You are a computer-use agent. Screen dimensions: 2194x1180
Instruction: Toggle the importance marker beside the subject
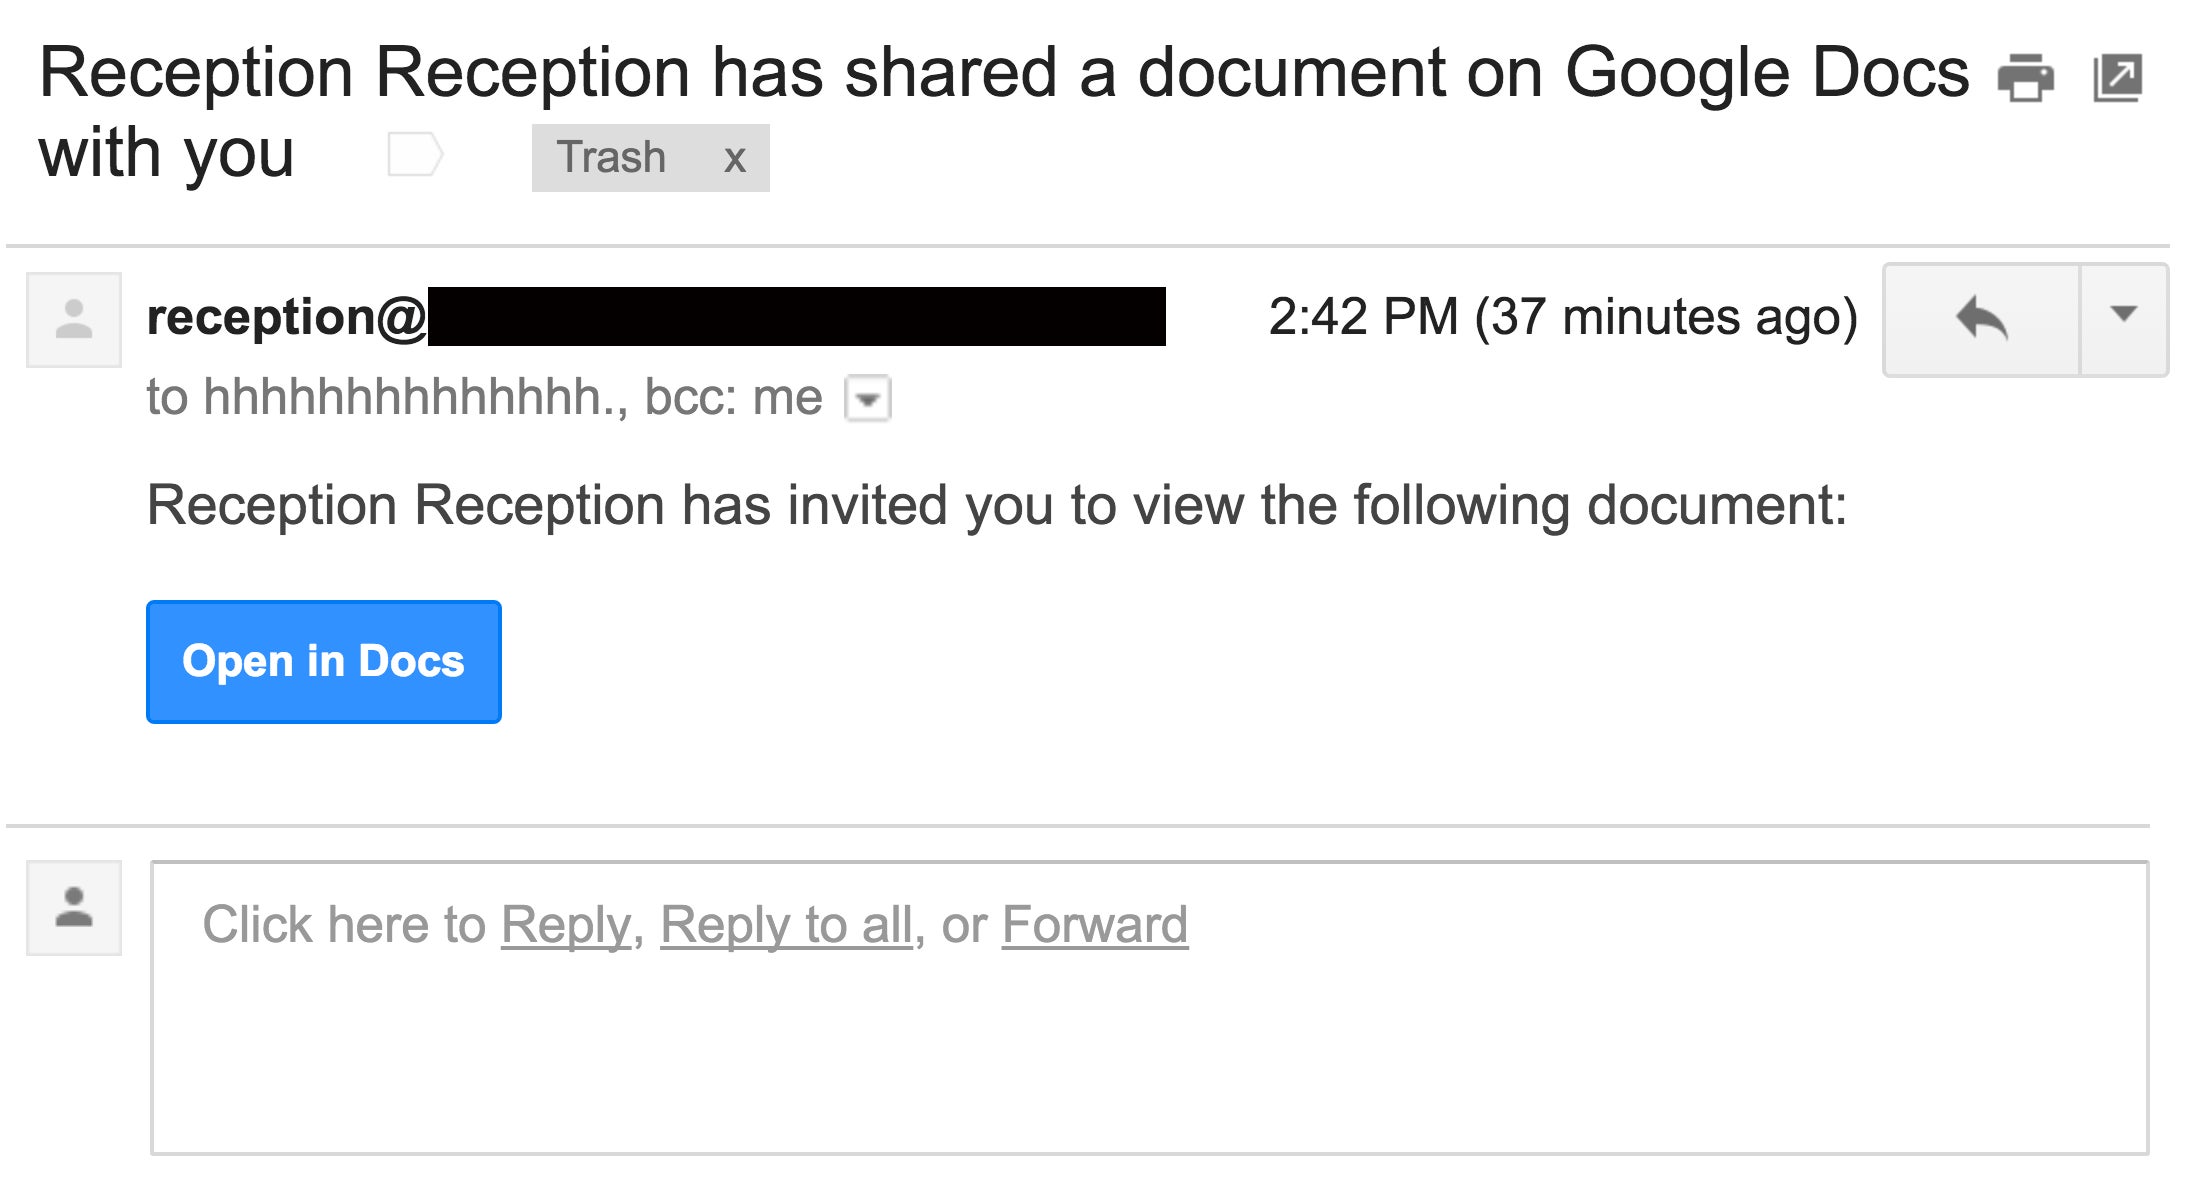tap(414, 155)
